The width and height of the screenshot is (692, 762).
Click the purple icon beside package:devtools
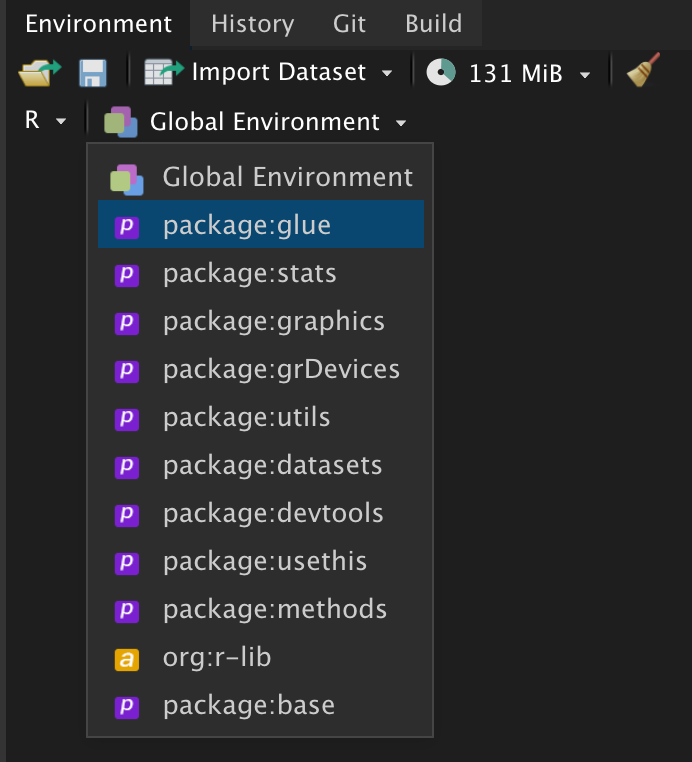127,515
